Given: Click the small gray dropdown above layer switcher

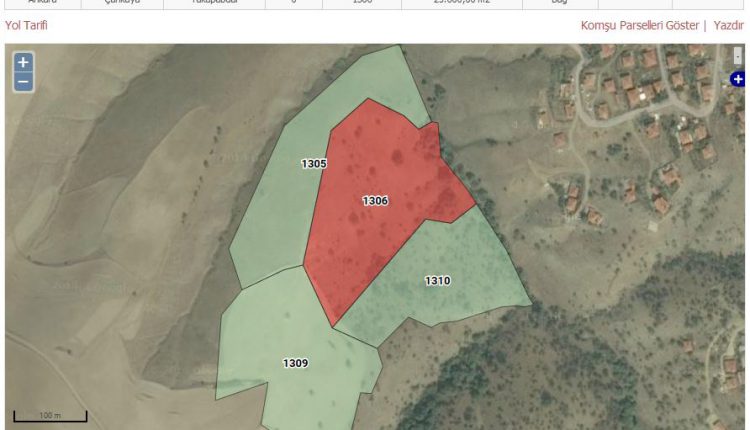Looking at the screenshot, I should [x=738, y=57].
